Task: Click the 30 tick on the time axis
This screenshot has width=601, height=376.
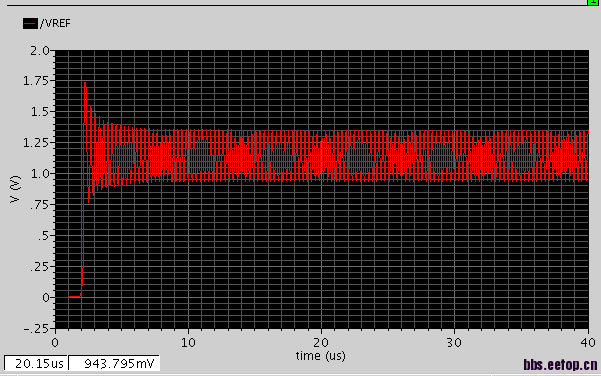Action: coord(454,342)
